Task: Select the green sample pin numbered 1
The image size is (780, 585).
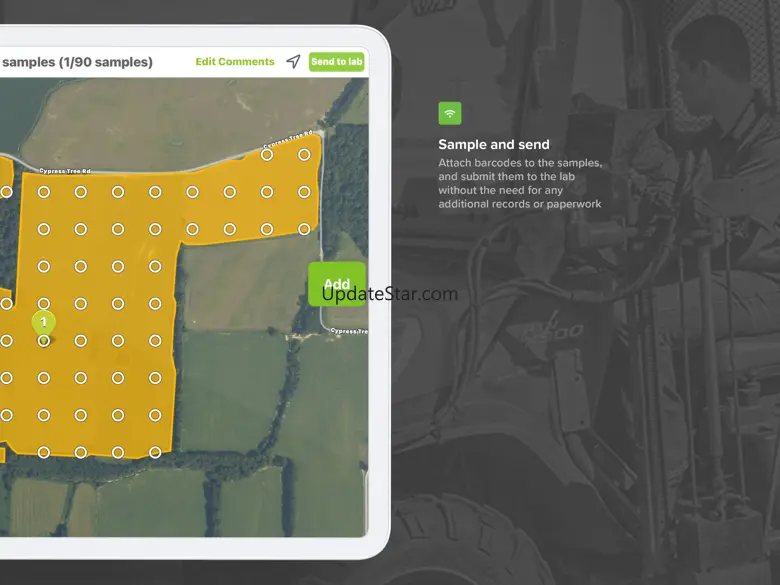Action: tap(44, 324)
